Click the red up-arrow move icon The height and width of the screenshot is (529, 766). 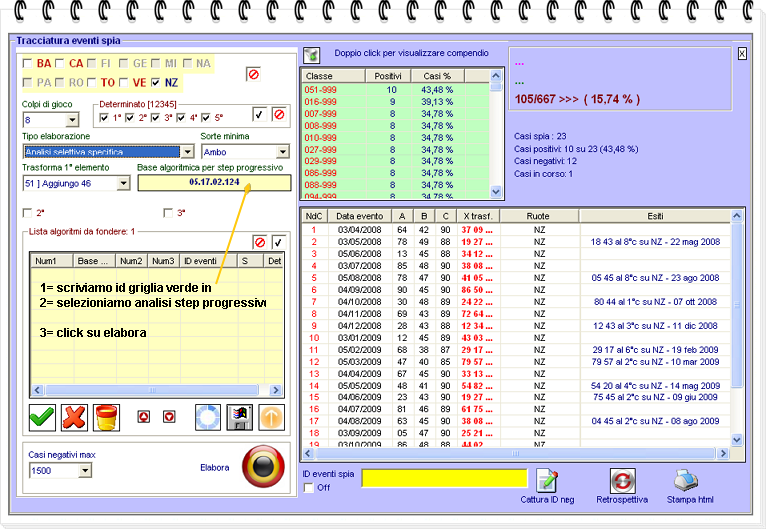(144, 417)
